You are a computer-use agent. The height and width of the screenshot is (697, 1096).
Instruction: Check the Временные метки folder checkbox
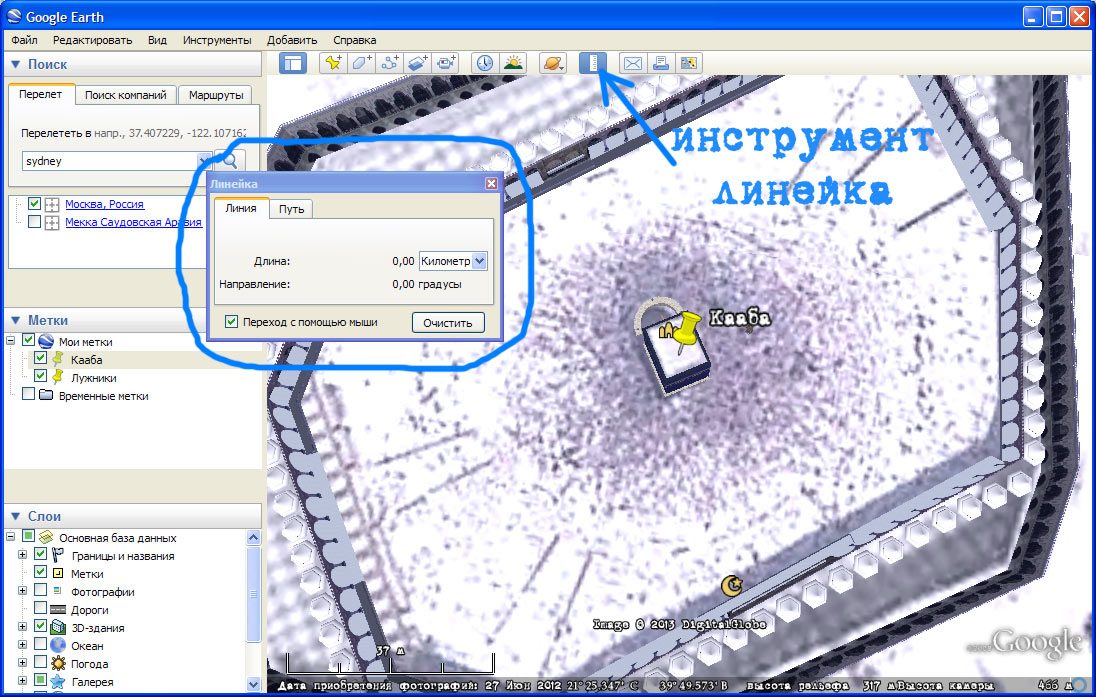click(29, 395)
